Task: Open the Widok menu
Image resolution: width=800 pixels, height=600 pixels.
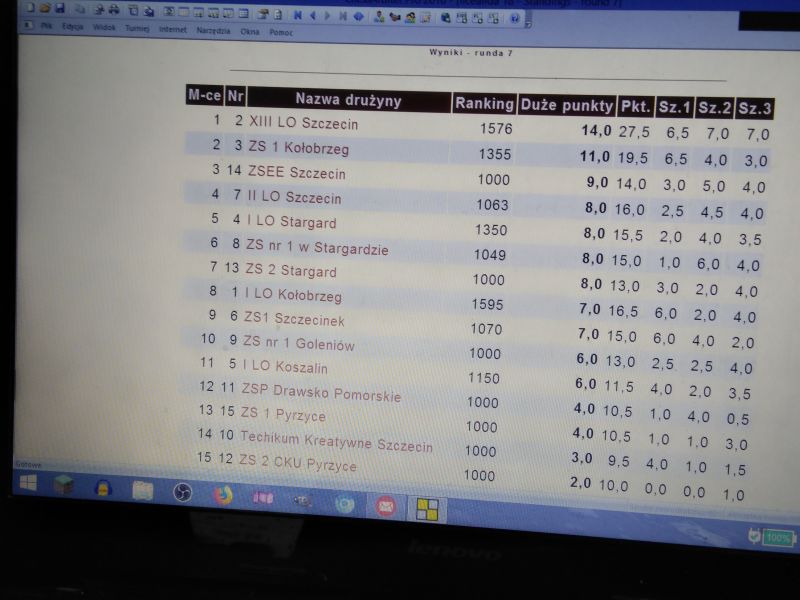Action: 104,27
